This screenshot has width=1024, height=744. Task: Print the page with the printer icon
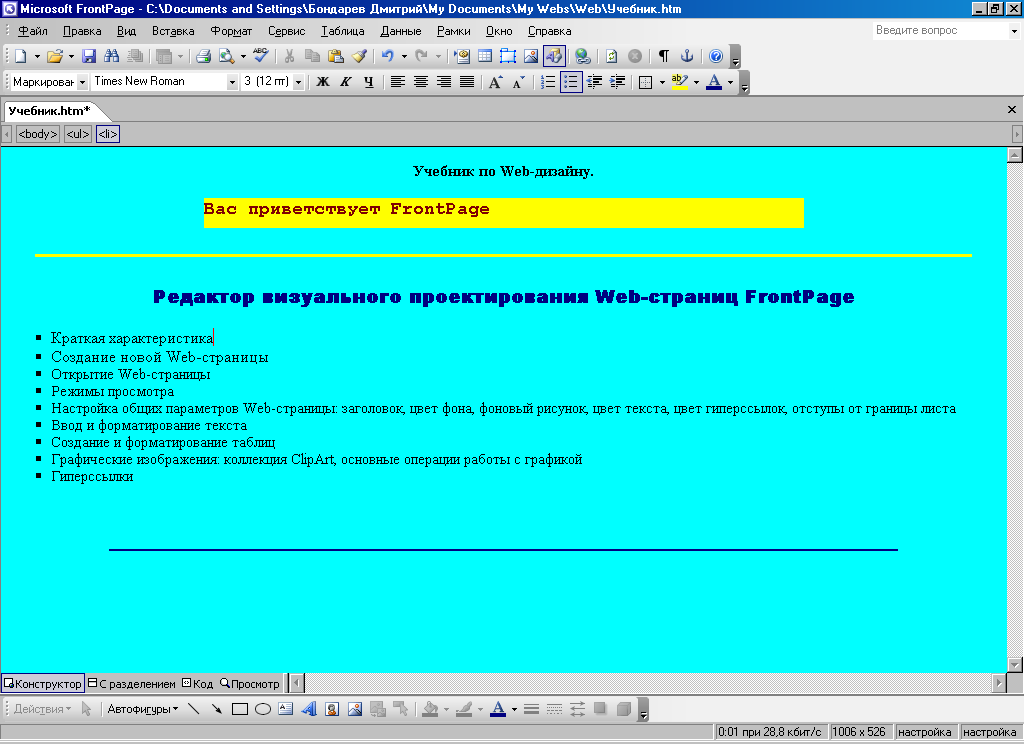[204, 56]
